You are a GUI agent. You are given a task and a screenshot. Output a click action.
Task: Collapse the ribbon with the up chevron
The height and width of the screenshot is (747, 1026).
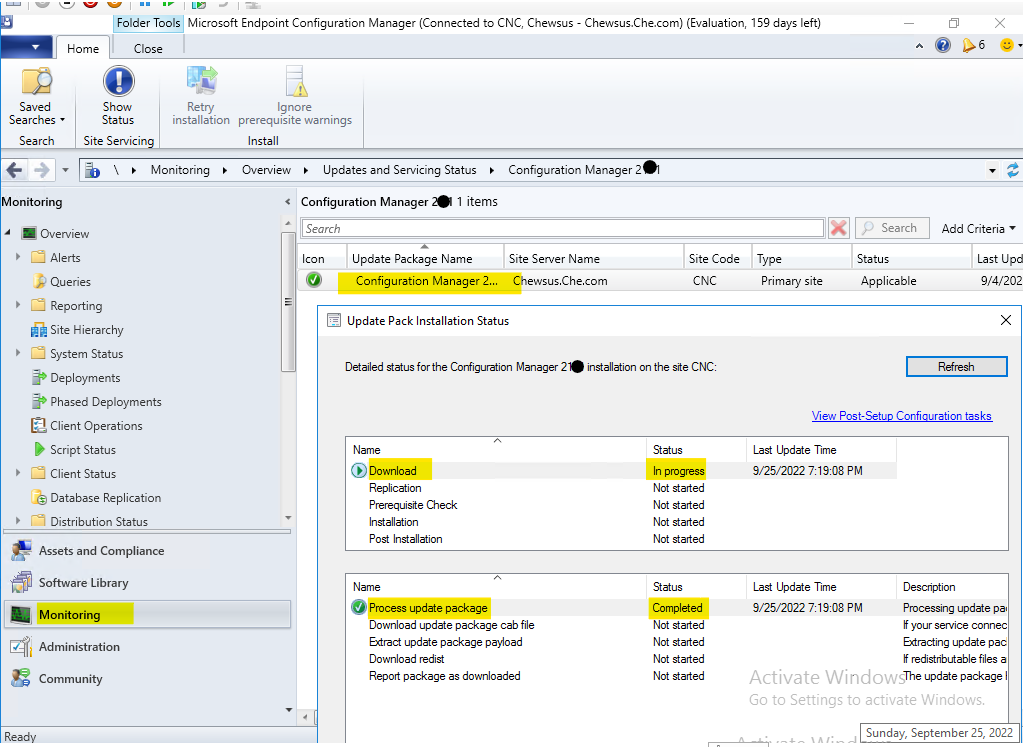pyautogui.click(x=919, y=46)
